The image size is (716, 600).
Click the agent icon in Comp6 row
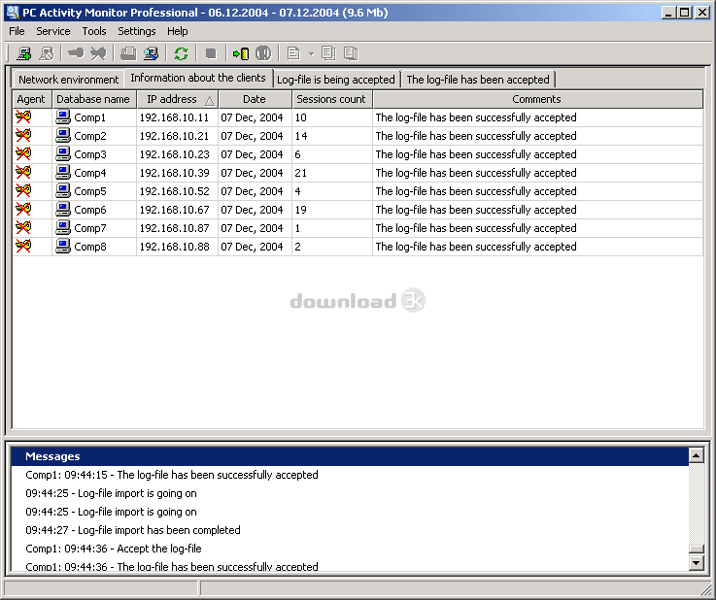(x=23, y=210)
